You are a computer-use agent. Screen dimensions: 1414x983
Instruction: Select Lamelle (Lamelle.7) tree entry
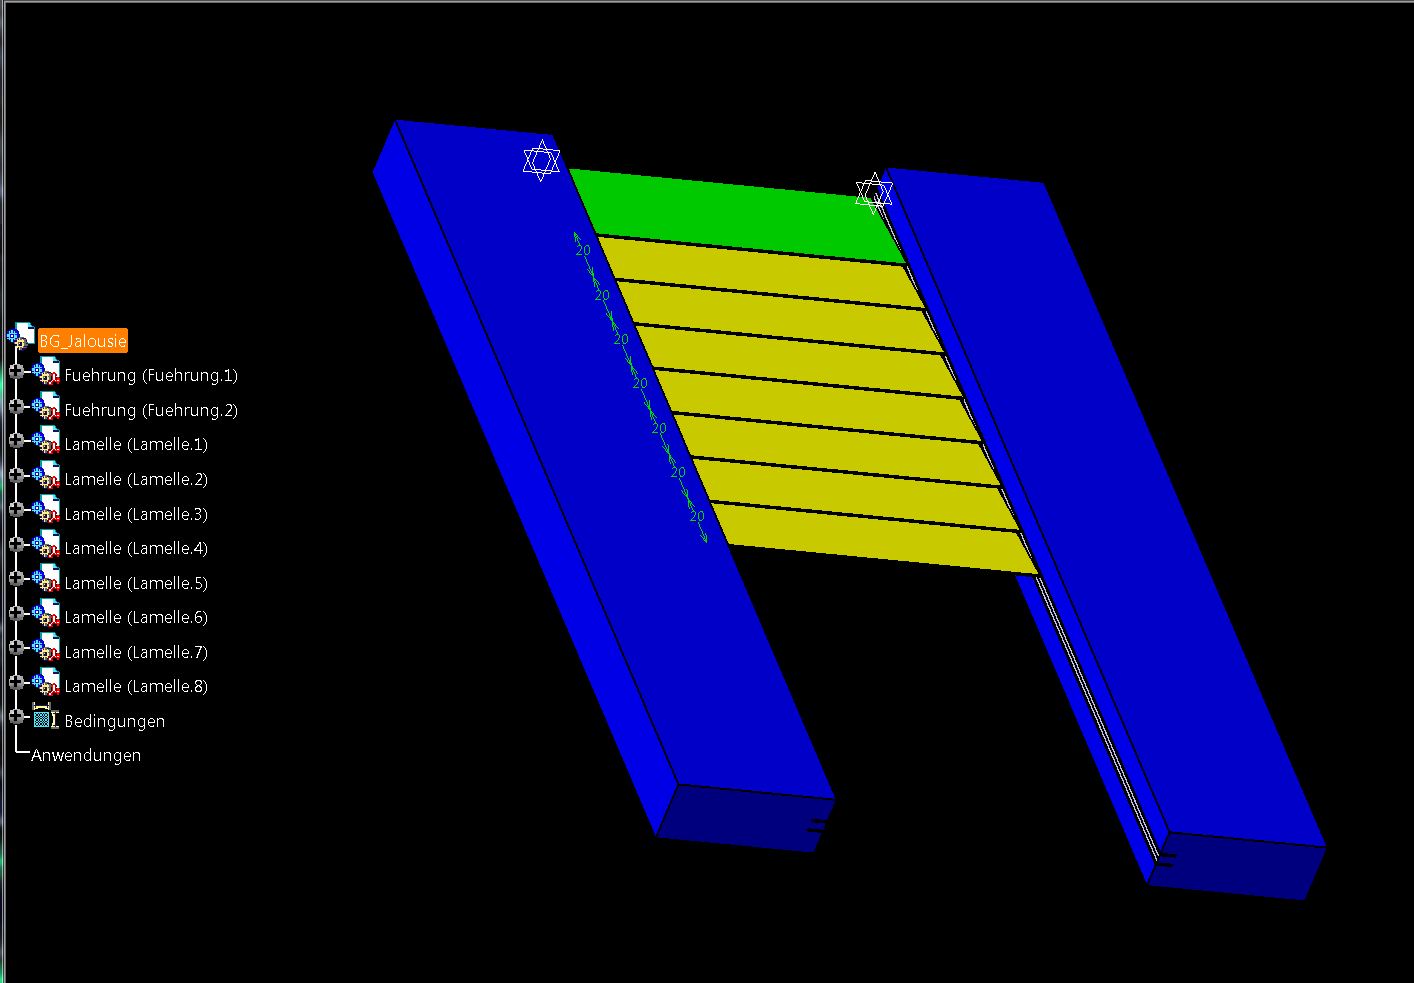pos(136,652)
